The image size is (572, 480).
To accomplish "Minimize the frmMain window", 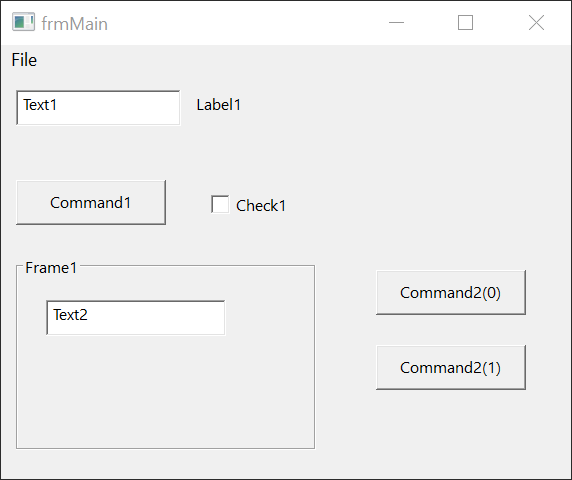I will point(397,23).
